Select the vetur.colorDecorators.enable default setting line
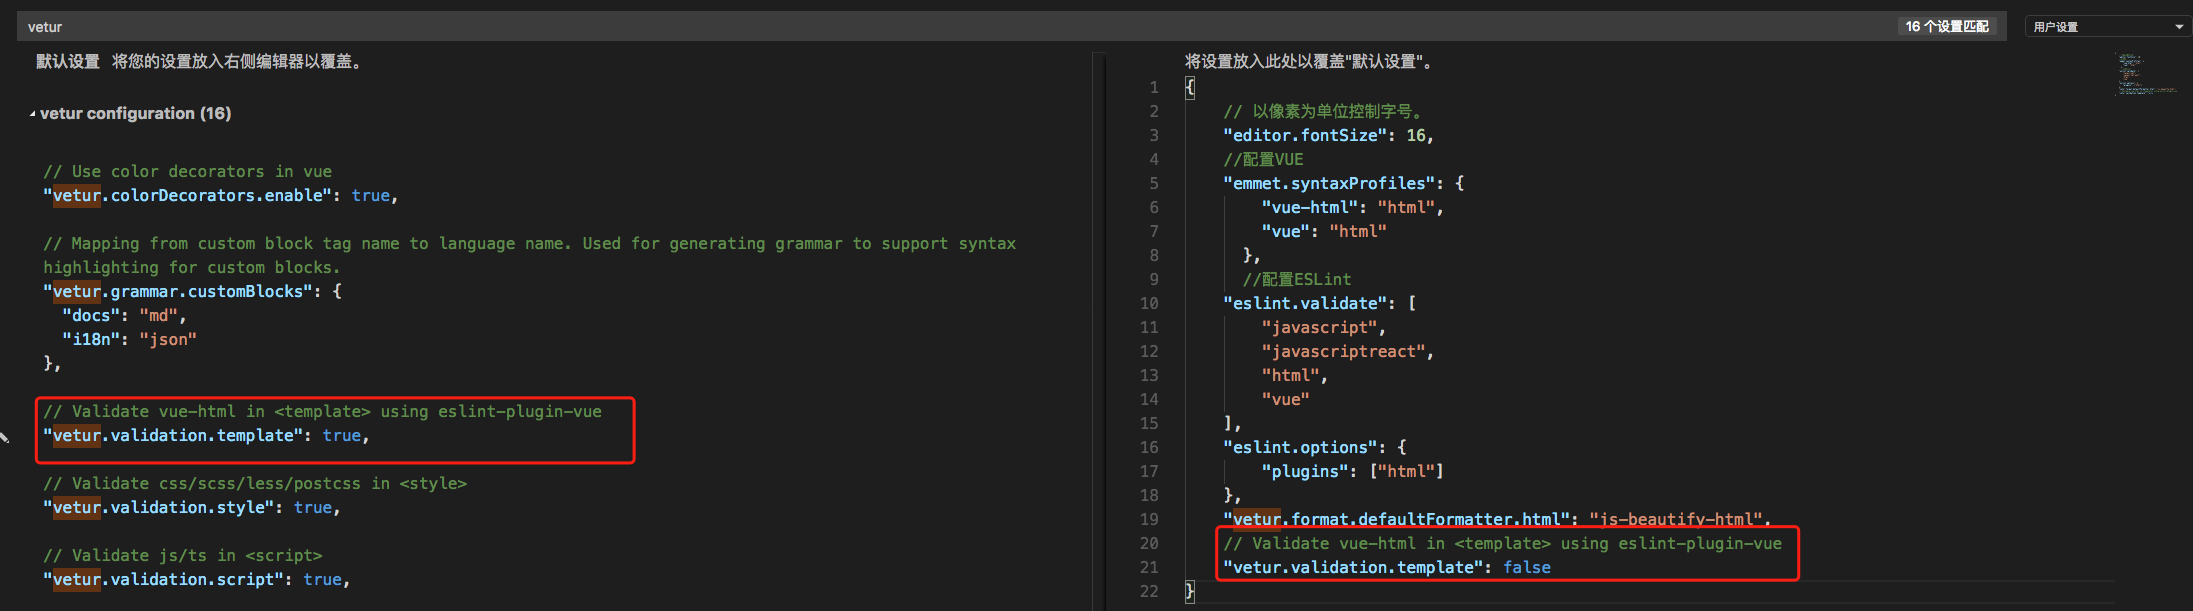 (221, 196)
